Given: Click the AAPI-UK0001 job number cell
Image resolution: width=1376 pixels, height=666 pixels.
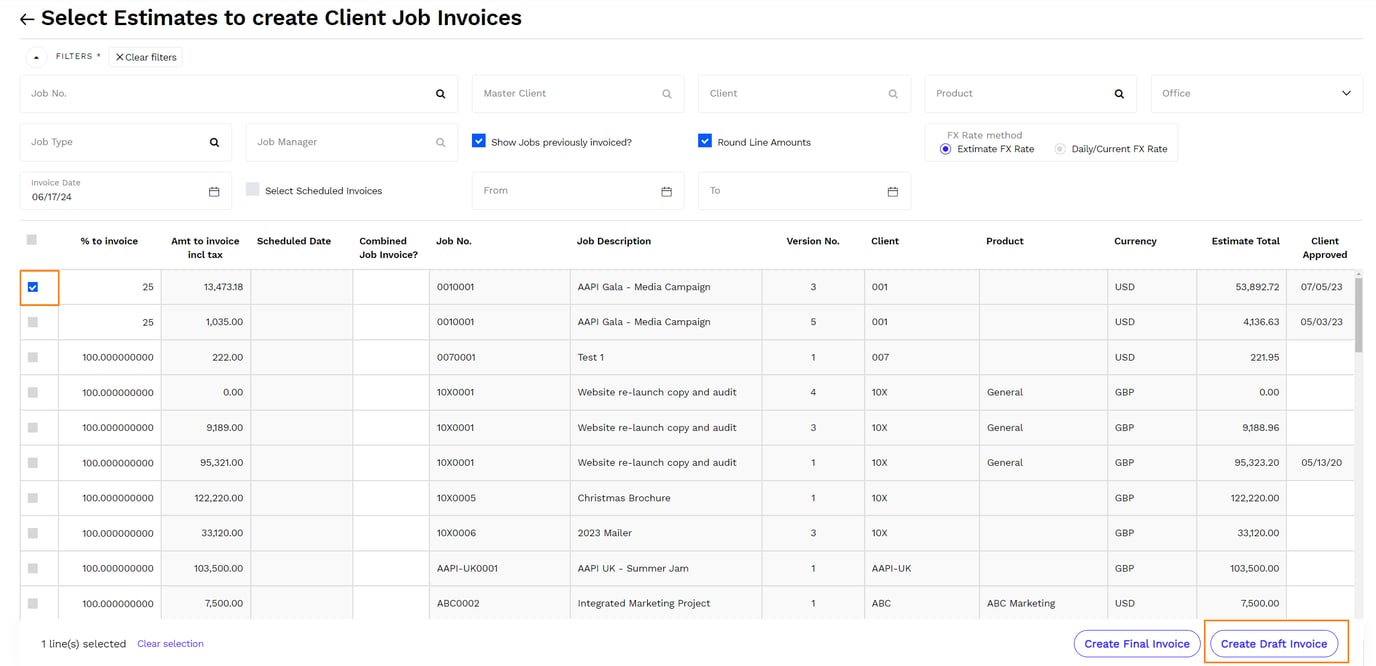Looking at the screenshot, I should (499, 568).
